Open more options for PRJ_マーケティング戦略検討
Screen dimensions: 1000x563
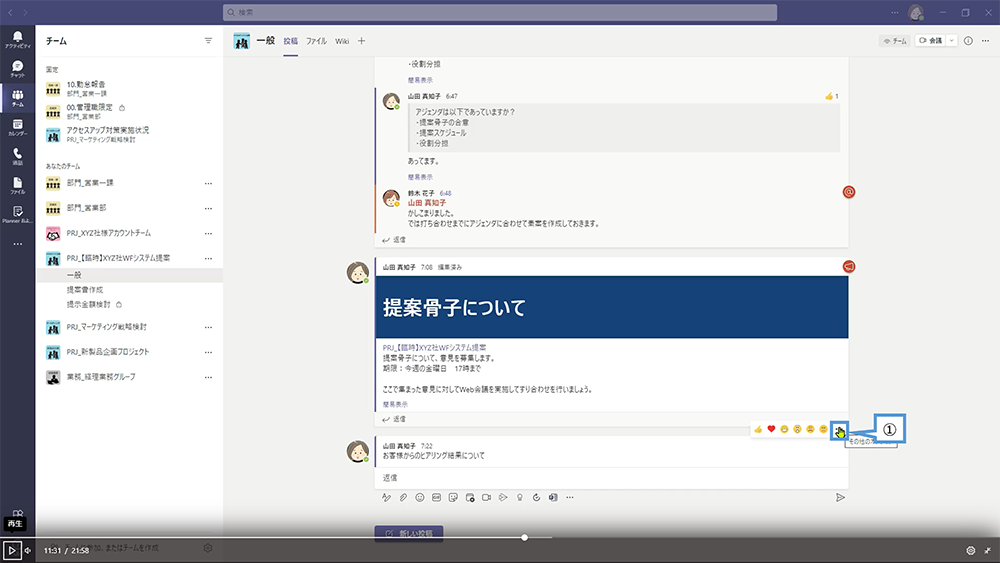208,327
